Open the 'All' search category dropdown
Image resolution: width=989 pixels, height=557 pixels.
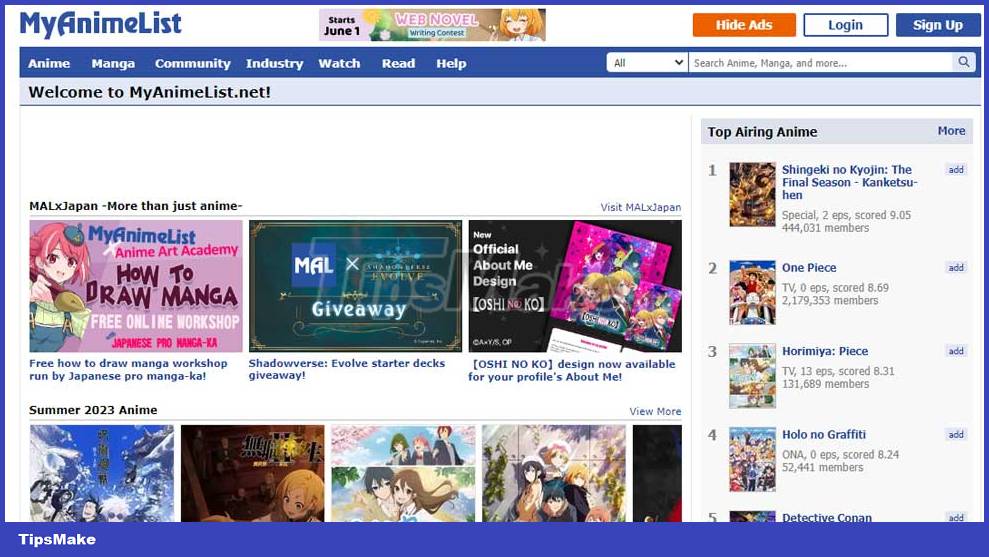pos(647,62)
